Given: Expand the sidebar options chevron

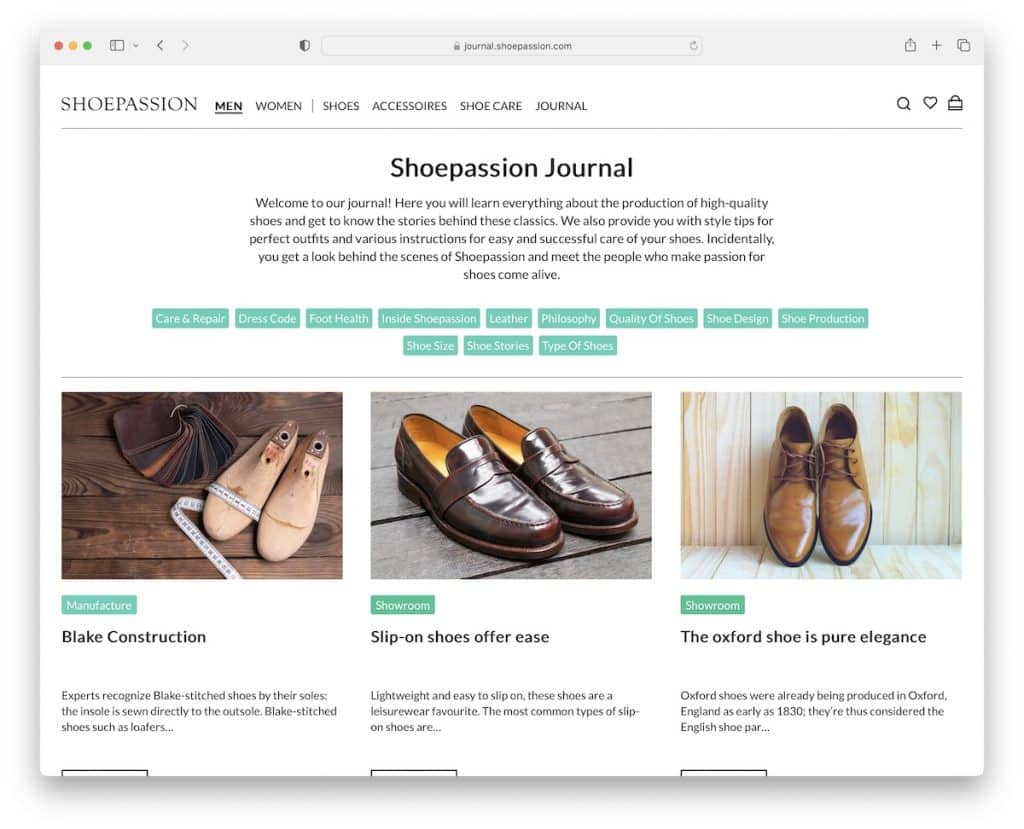Looking at the screenshot, I should click(x=136, y=46).
